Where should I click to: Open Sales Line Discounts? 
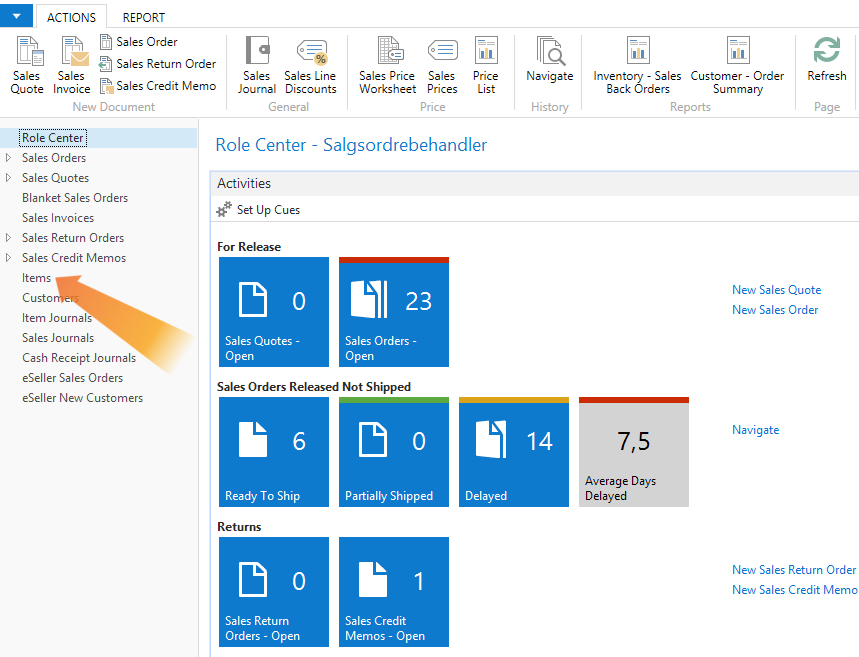311,65
